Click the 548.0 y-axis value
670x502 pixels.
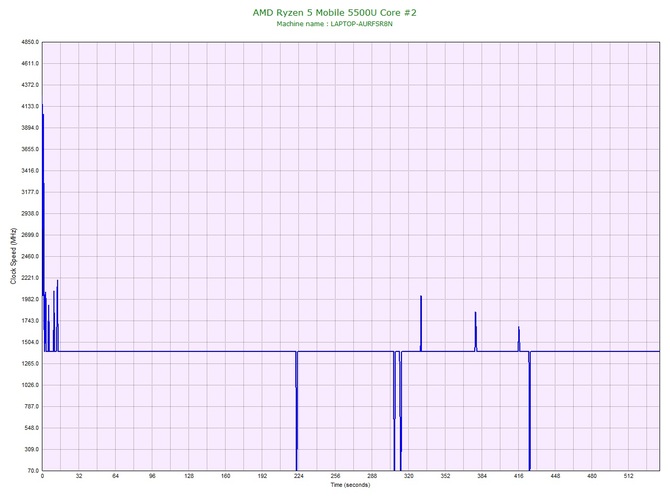tap(32, 428)
